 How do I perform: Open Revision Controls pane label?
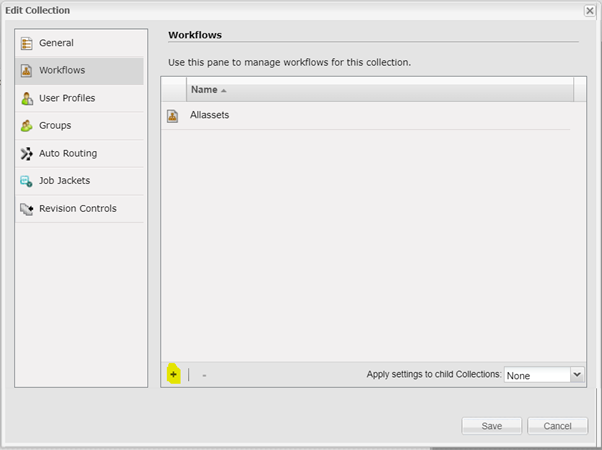pyautogui.click(x=78, y=208)
